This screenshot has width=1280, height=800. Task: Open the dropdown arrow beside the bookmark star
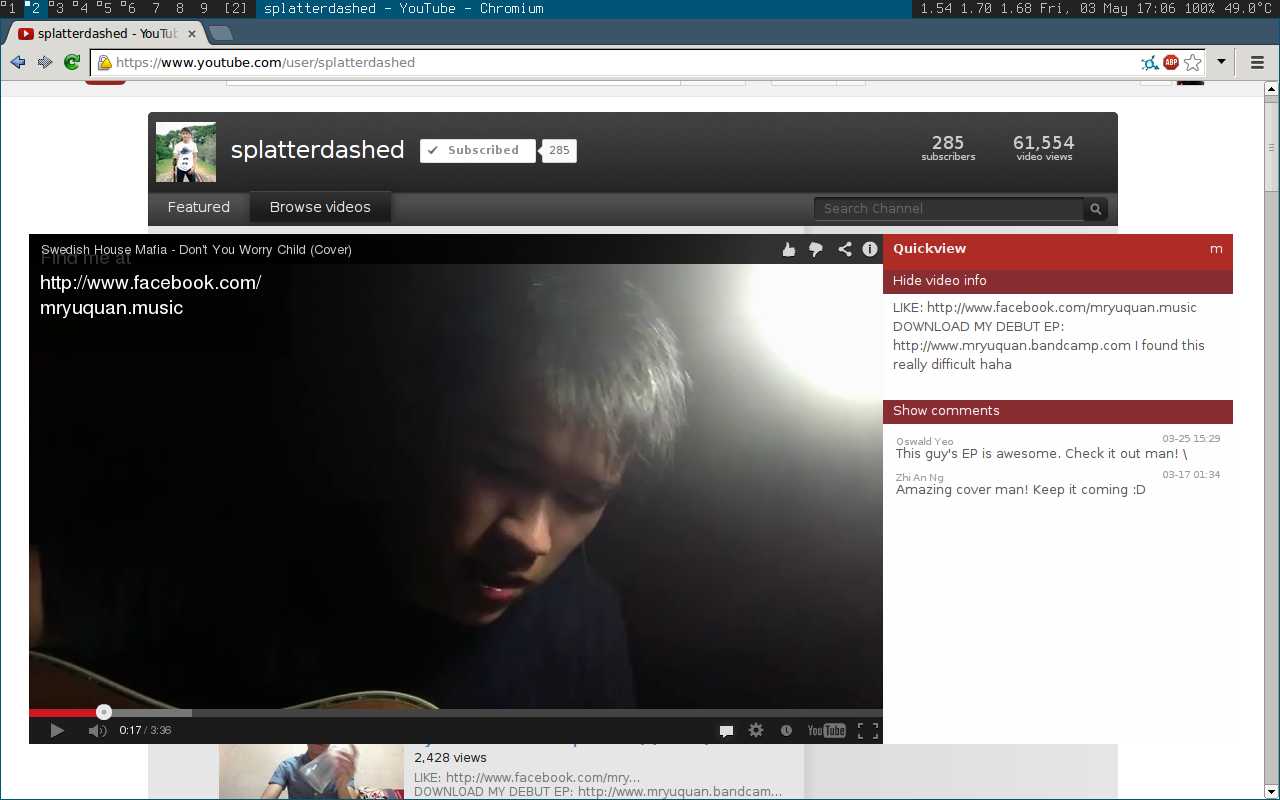[1221, 62]
